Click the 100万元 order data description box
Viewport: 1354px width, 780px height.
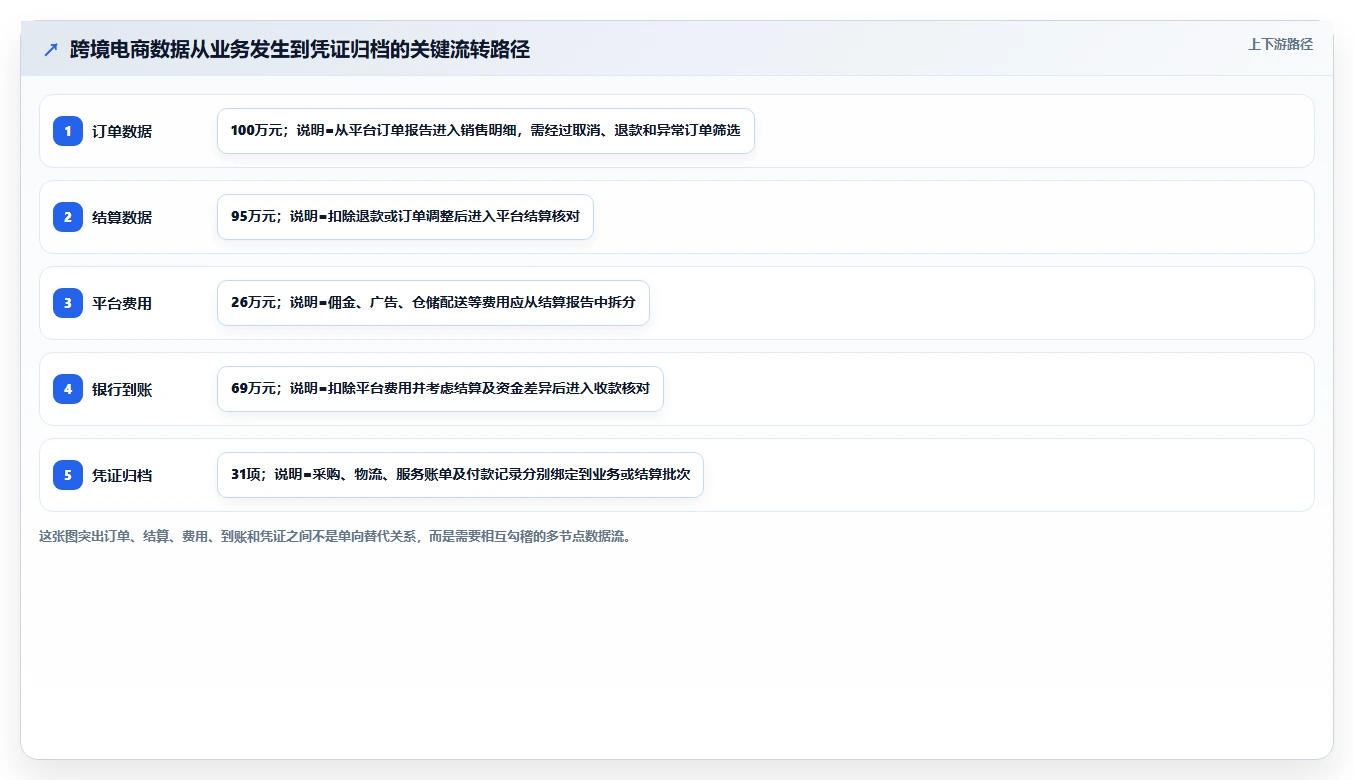[x=486, y=131]
